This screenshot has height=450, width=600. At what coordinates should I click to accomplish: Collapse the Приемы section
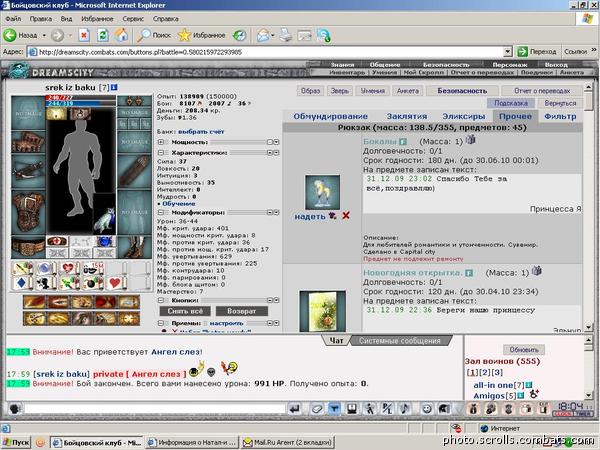coord(161,323)
